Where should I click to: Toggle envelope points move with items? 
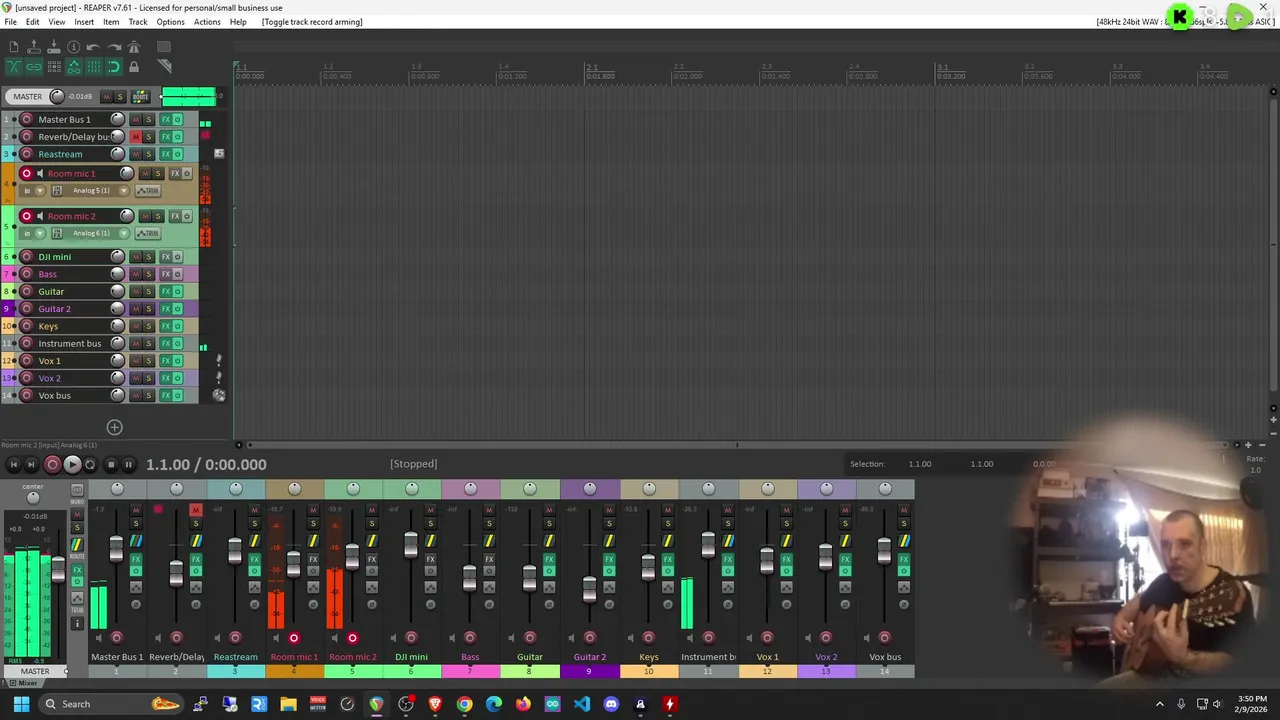pyautogui.click(x=74, y=67)
